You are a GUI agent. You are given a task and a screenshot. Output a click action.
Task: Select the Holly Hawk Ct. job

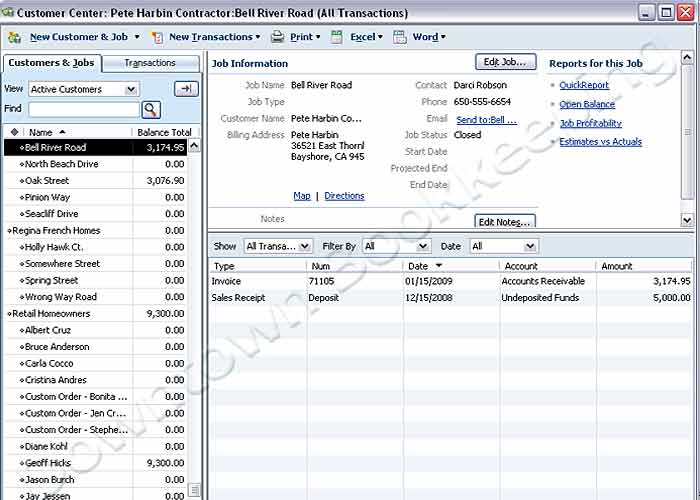coord(96,247)
